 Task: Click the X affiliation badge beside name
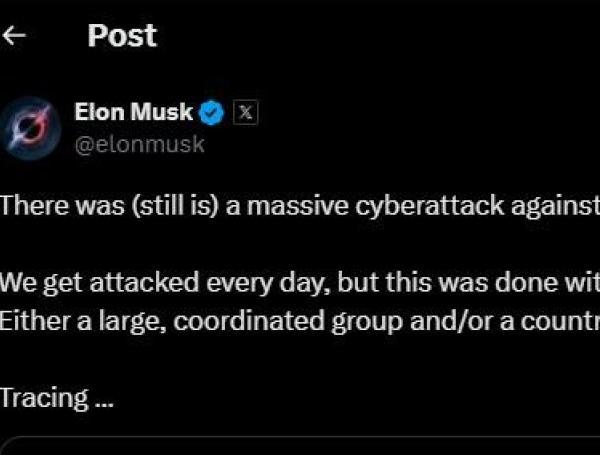click(x=245, y=112)
